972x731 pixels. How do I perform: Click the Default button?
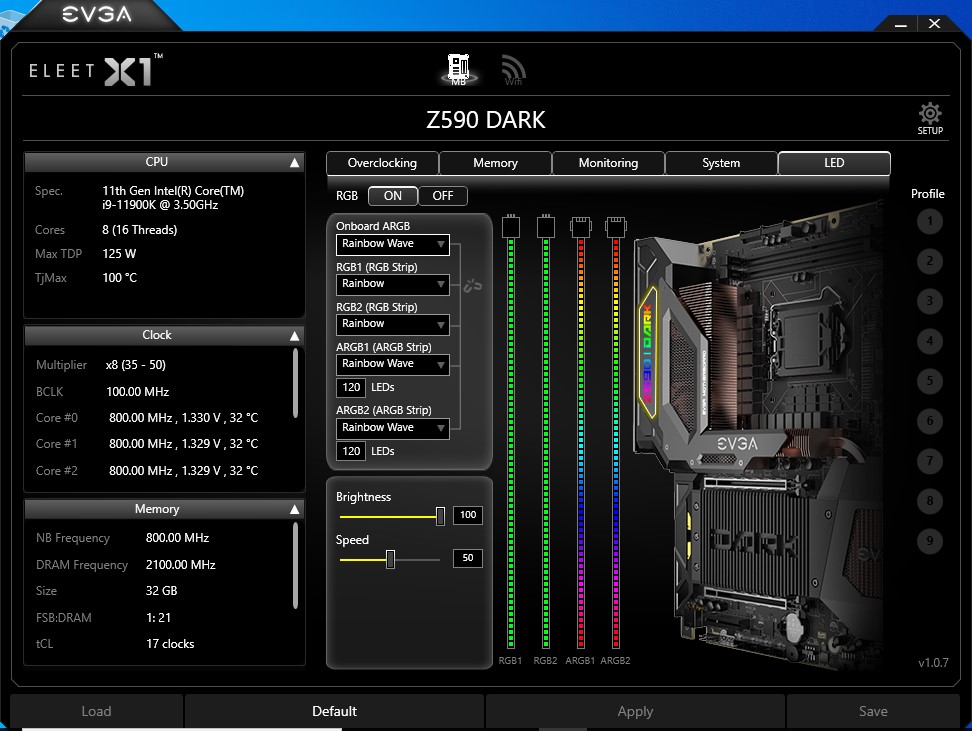coord(334,711)
